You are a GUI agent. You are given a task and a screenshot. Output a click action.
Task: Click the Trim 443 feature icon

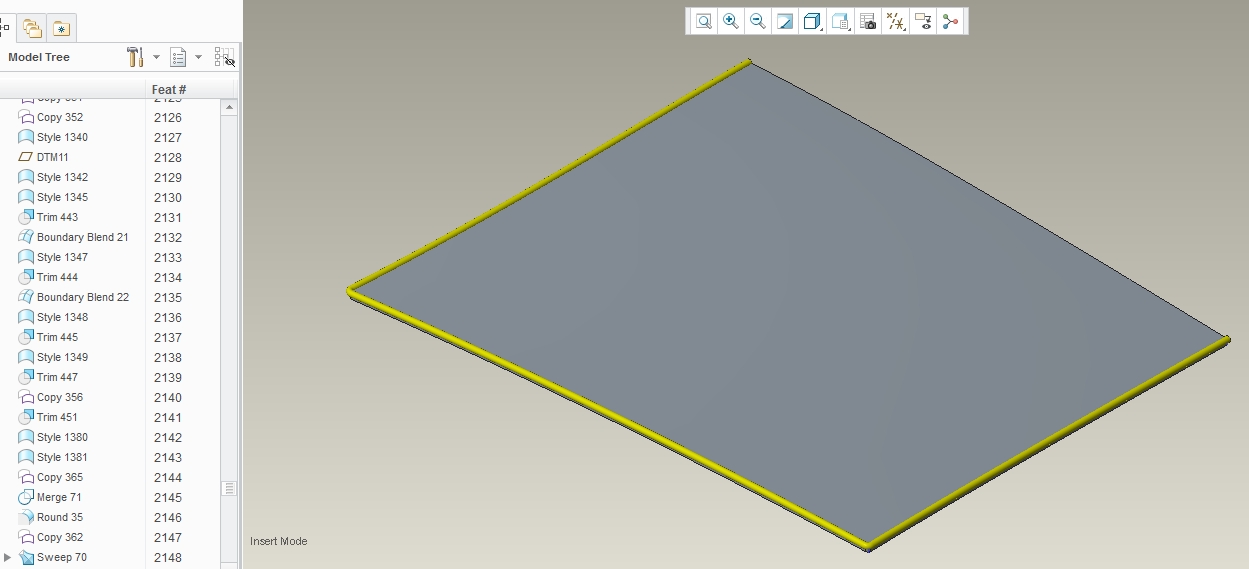27,217
